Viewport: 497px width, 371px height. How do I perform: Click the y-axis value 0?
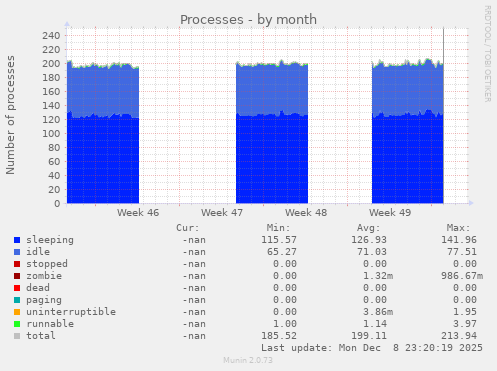click(x=57, y=204)
